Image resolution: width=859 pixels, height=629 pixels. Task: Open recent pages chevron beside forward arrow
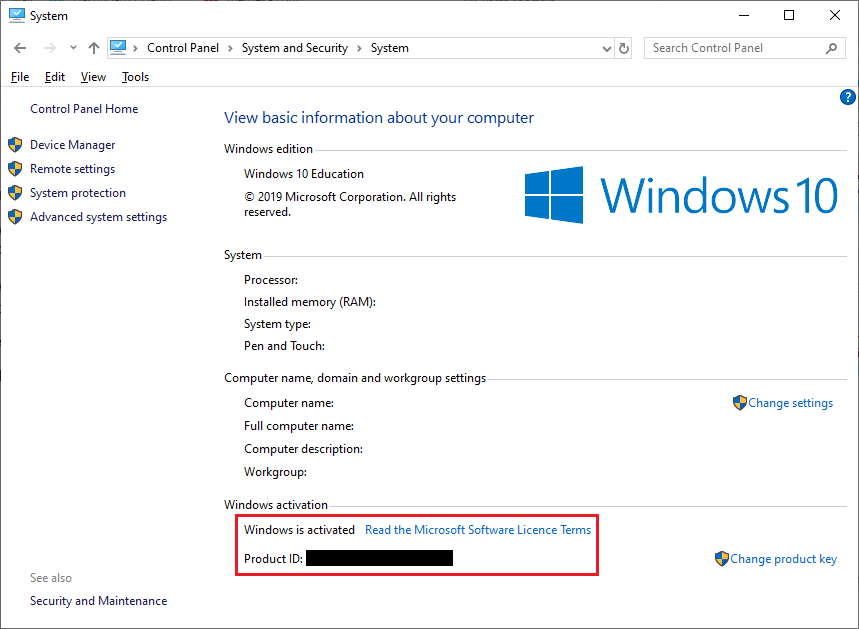pos(72,47)
